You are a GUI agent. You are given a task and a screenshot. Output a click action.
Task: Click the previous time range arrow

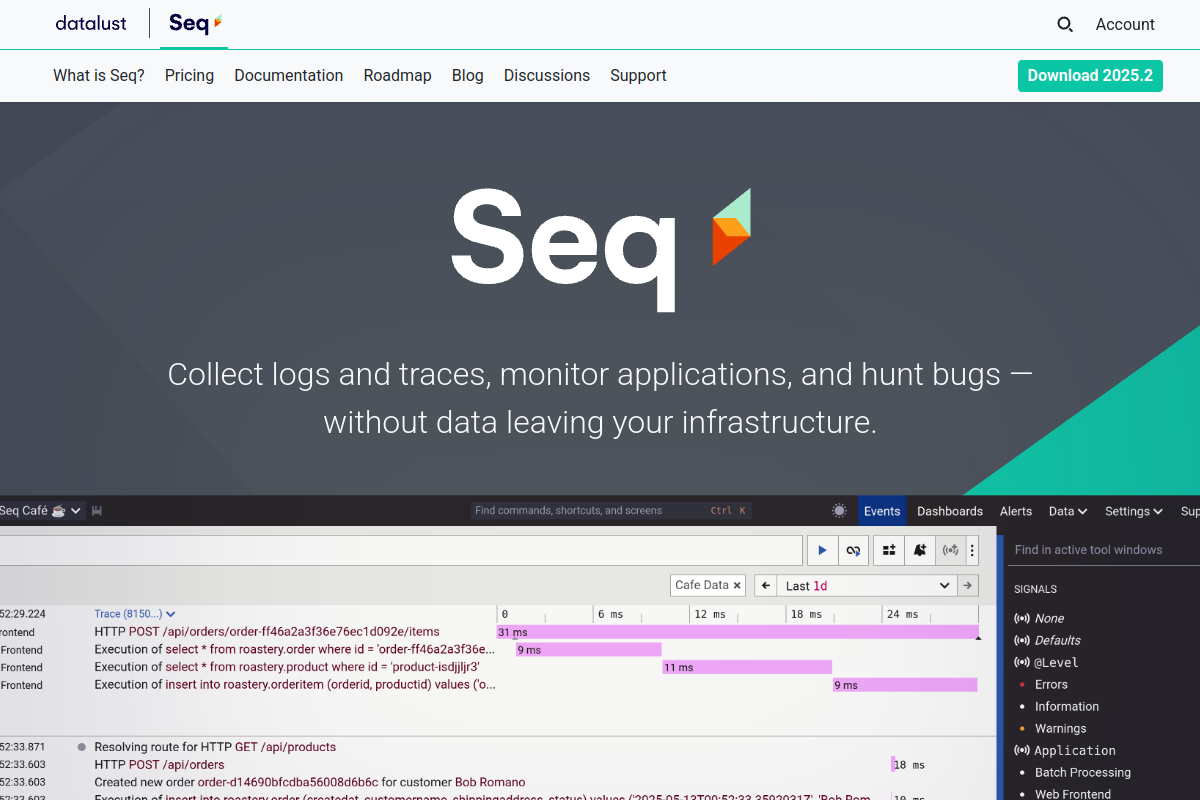click(766, 586)
